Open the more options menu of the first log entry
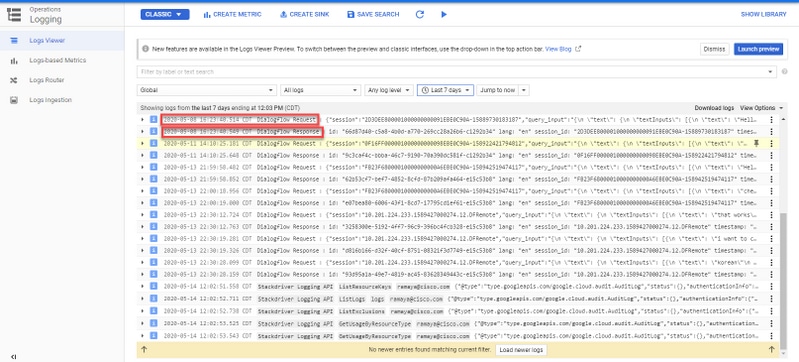799x362 pixels. pyautogui.click(x=771, y=119)
